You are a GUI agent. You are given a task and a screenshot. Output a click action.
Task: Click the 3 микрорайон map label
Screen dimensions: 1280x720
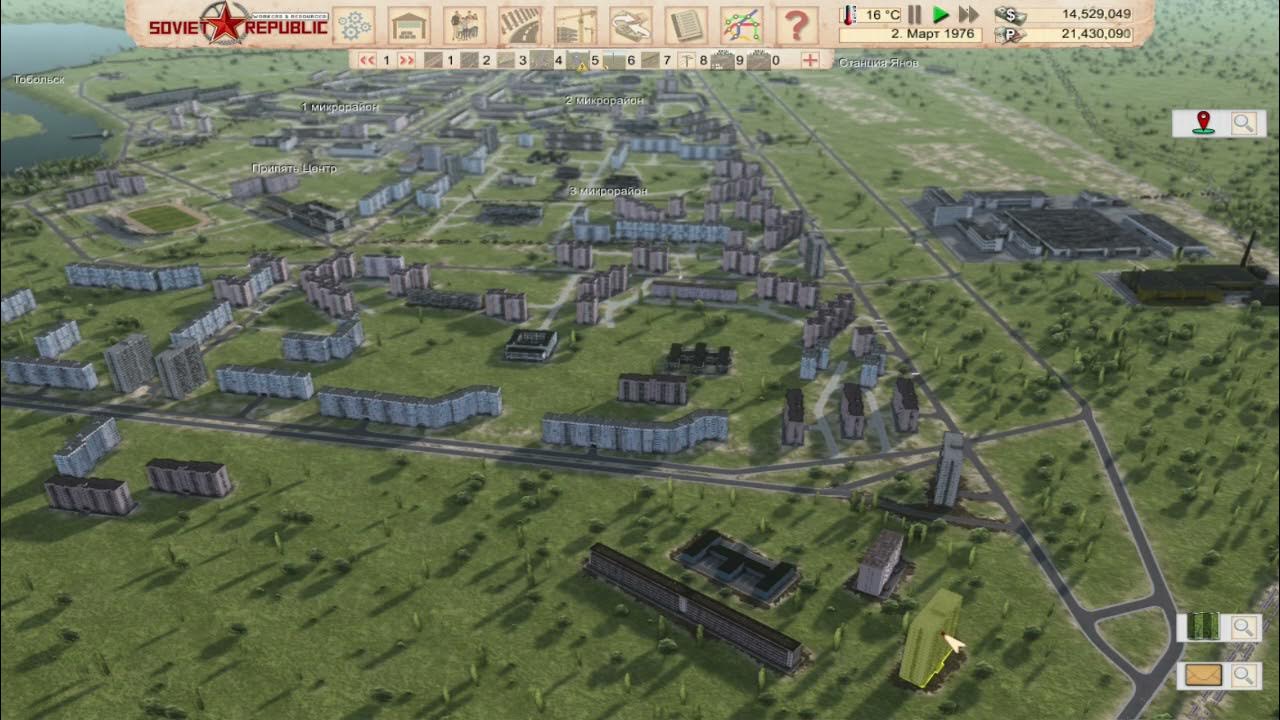pos(608,191)
